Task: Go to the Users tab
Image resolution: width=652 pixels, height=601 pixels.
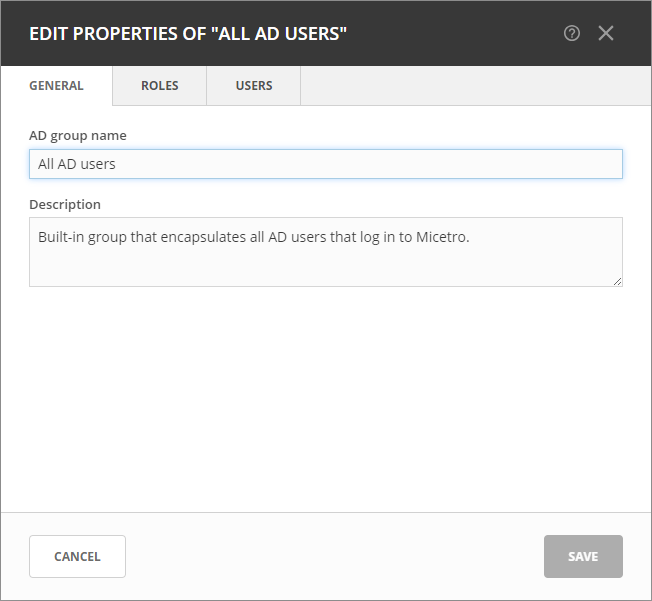Action: 254,86
